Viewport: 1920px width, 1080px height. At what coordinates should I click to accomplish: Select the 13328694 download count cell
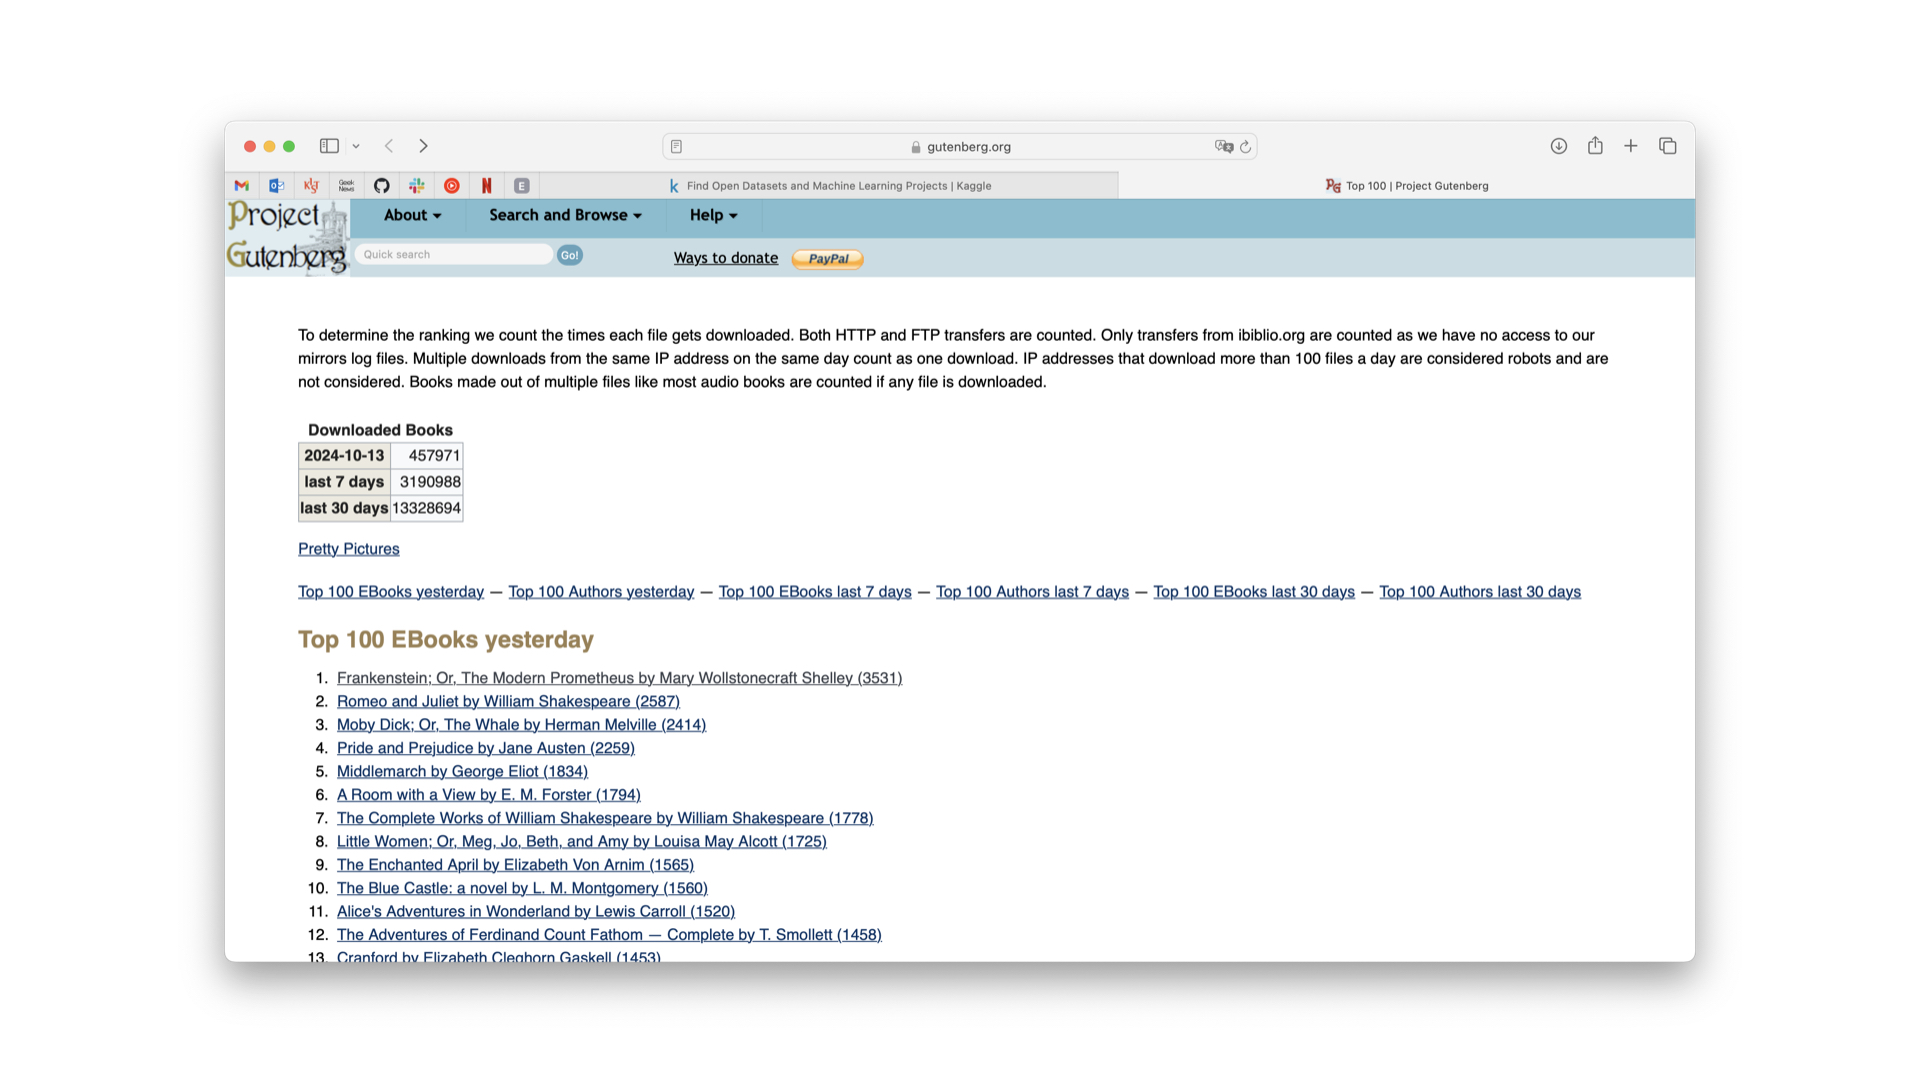coord(427,508)
